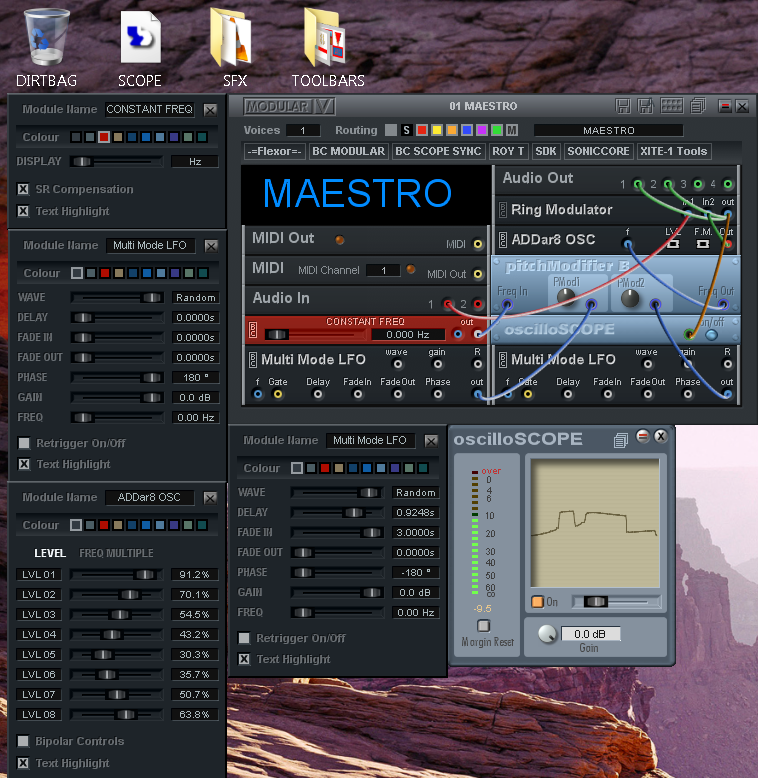Screen dimensions: 758x778
Task: Select the LEVEL tab in ADDar8 OSC
Action: [x=50, y=553]
